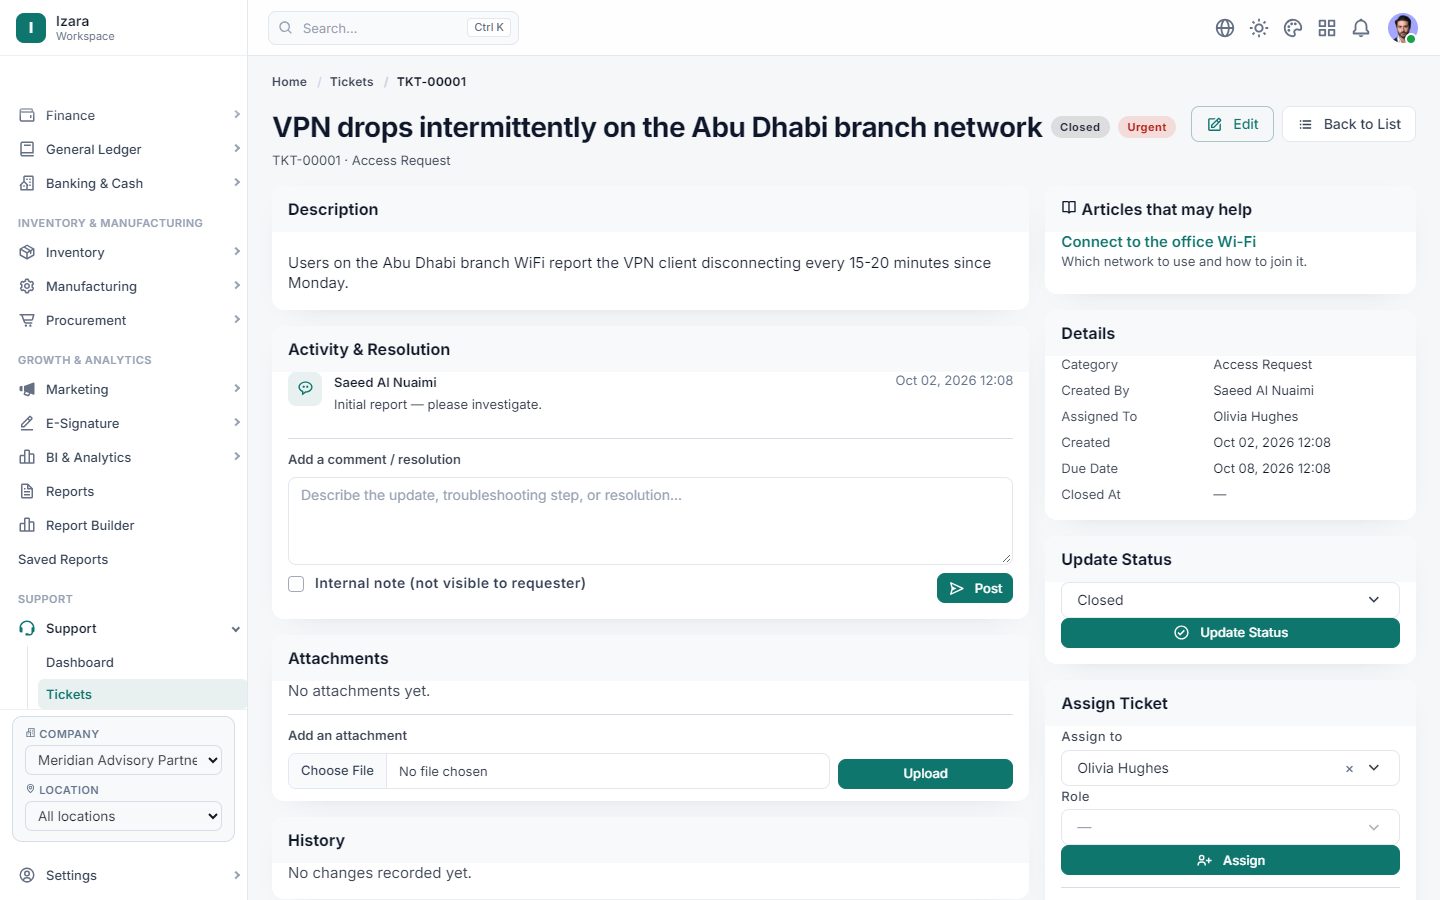Click the Procurement cart icon
Screen dimensions: 1440x900
click(27, 320)
